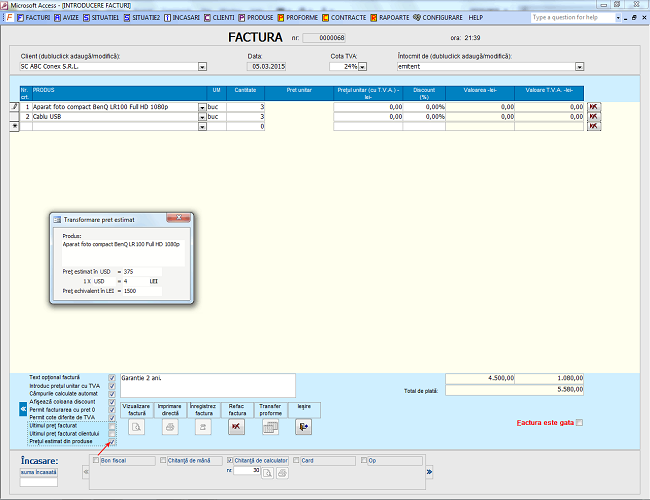Open product dropdown for Cablu USB row

point(202,117)
